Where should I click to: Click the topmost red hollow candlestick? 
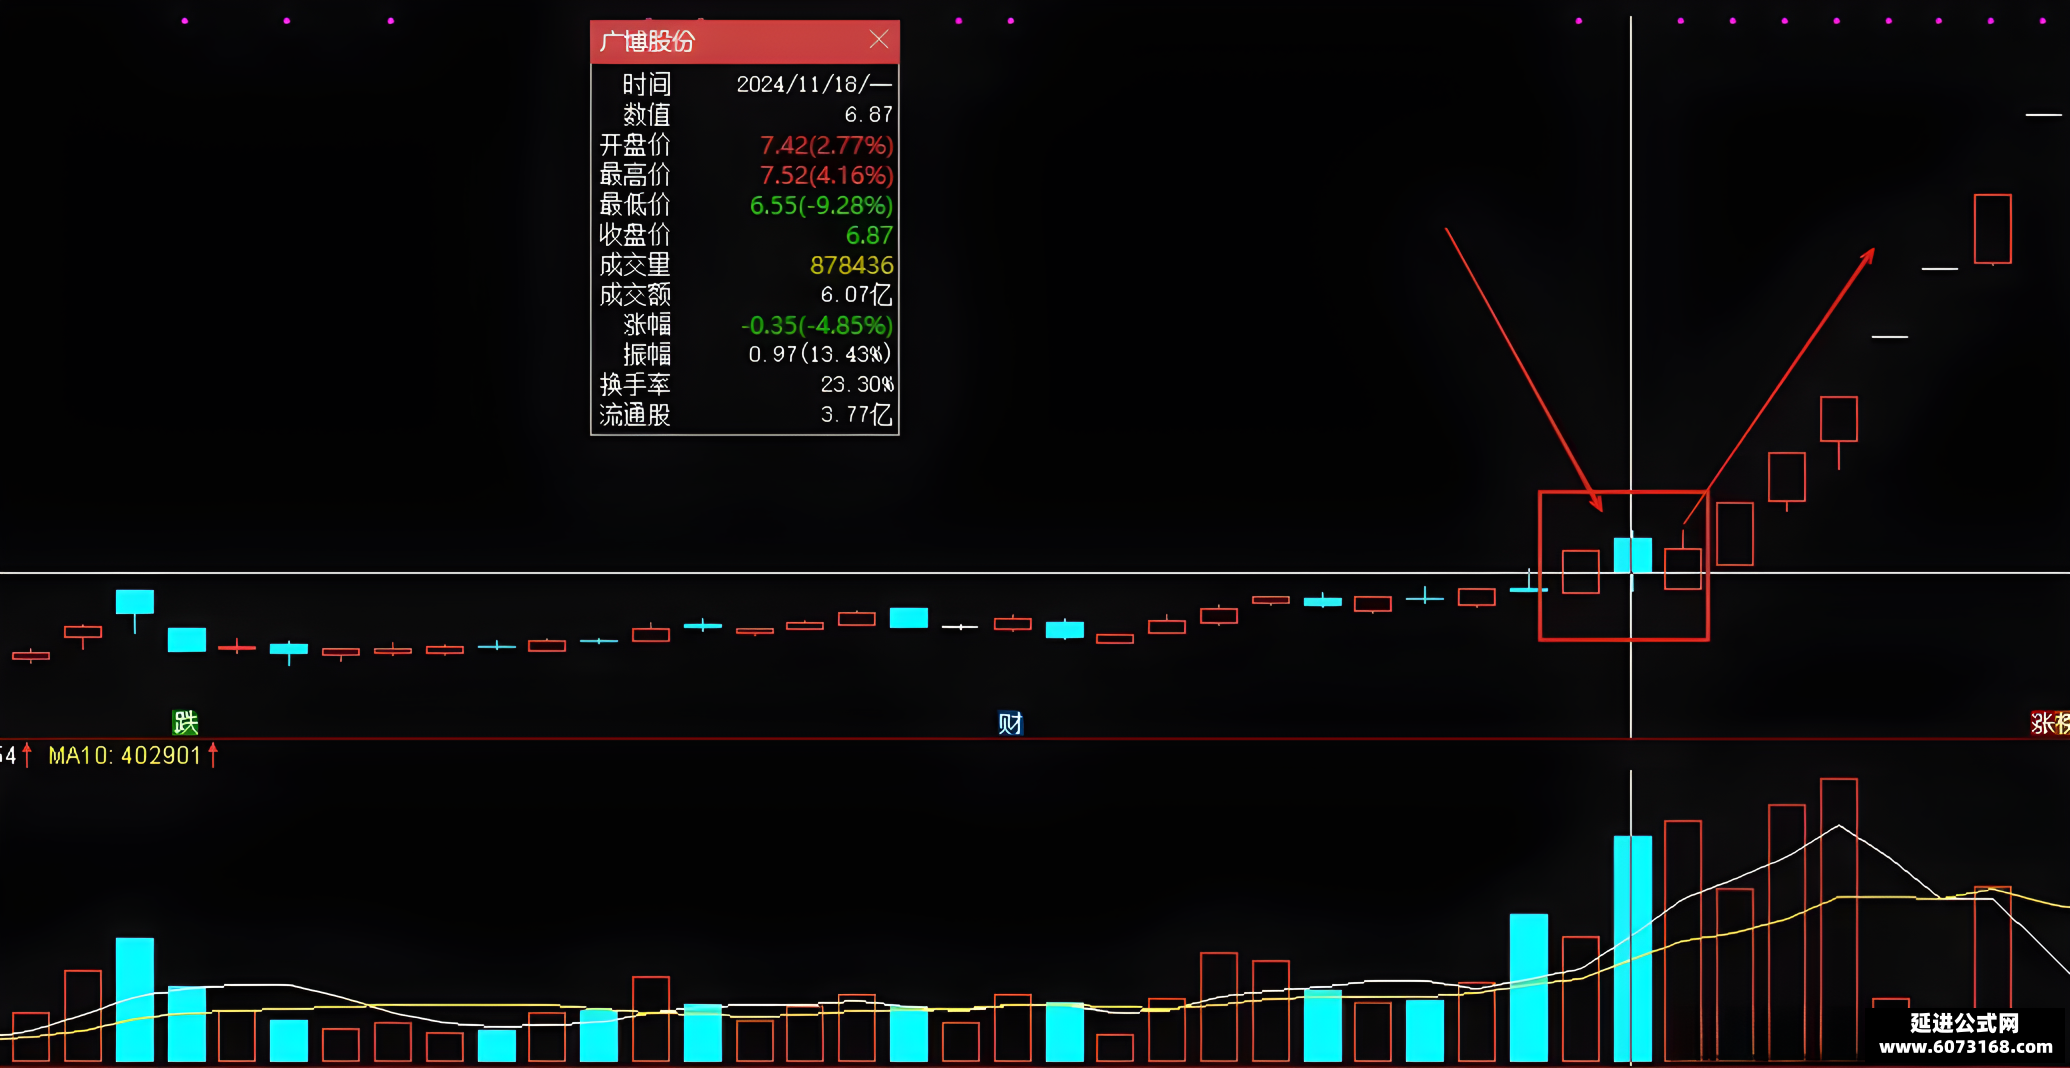(x=1992, y=229)
